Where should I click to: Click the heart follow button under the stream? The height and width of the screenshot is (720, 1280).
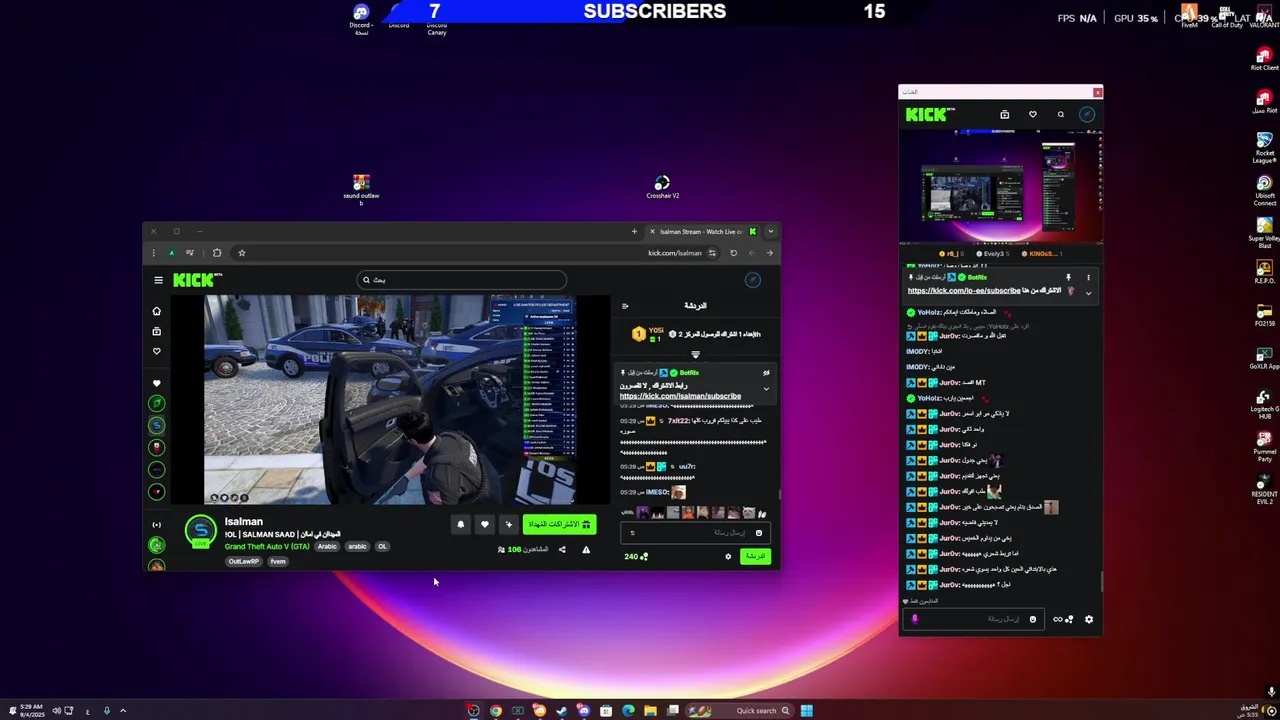485,524
